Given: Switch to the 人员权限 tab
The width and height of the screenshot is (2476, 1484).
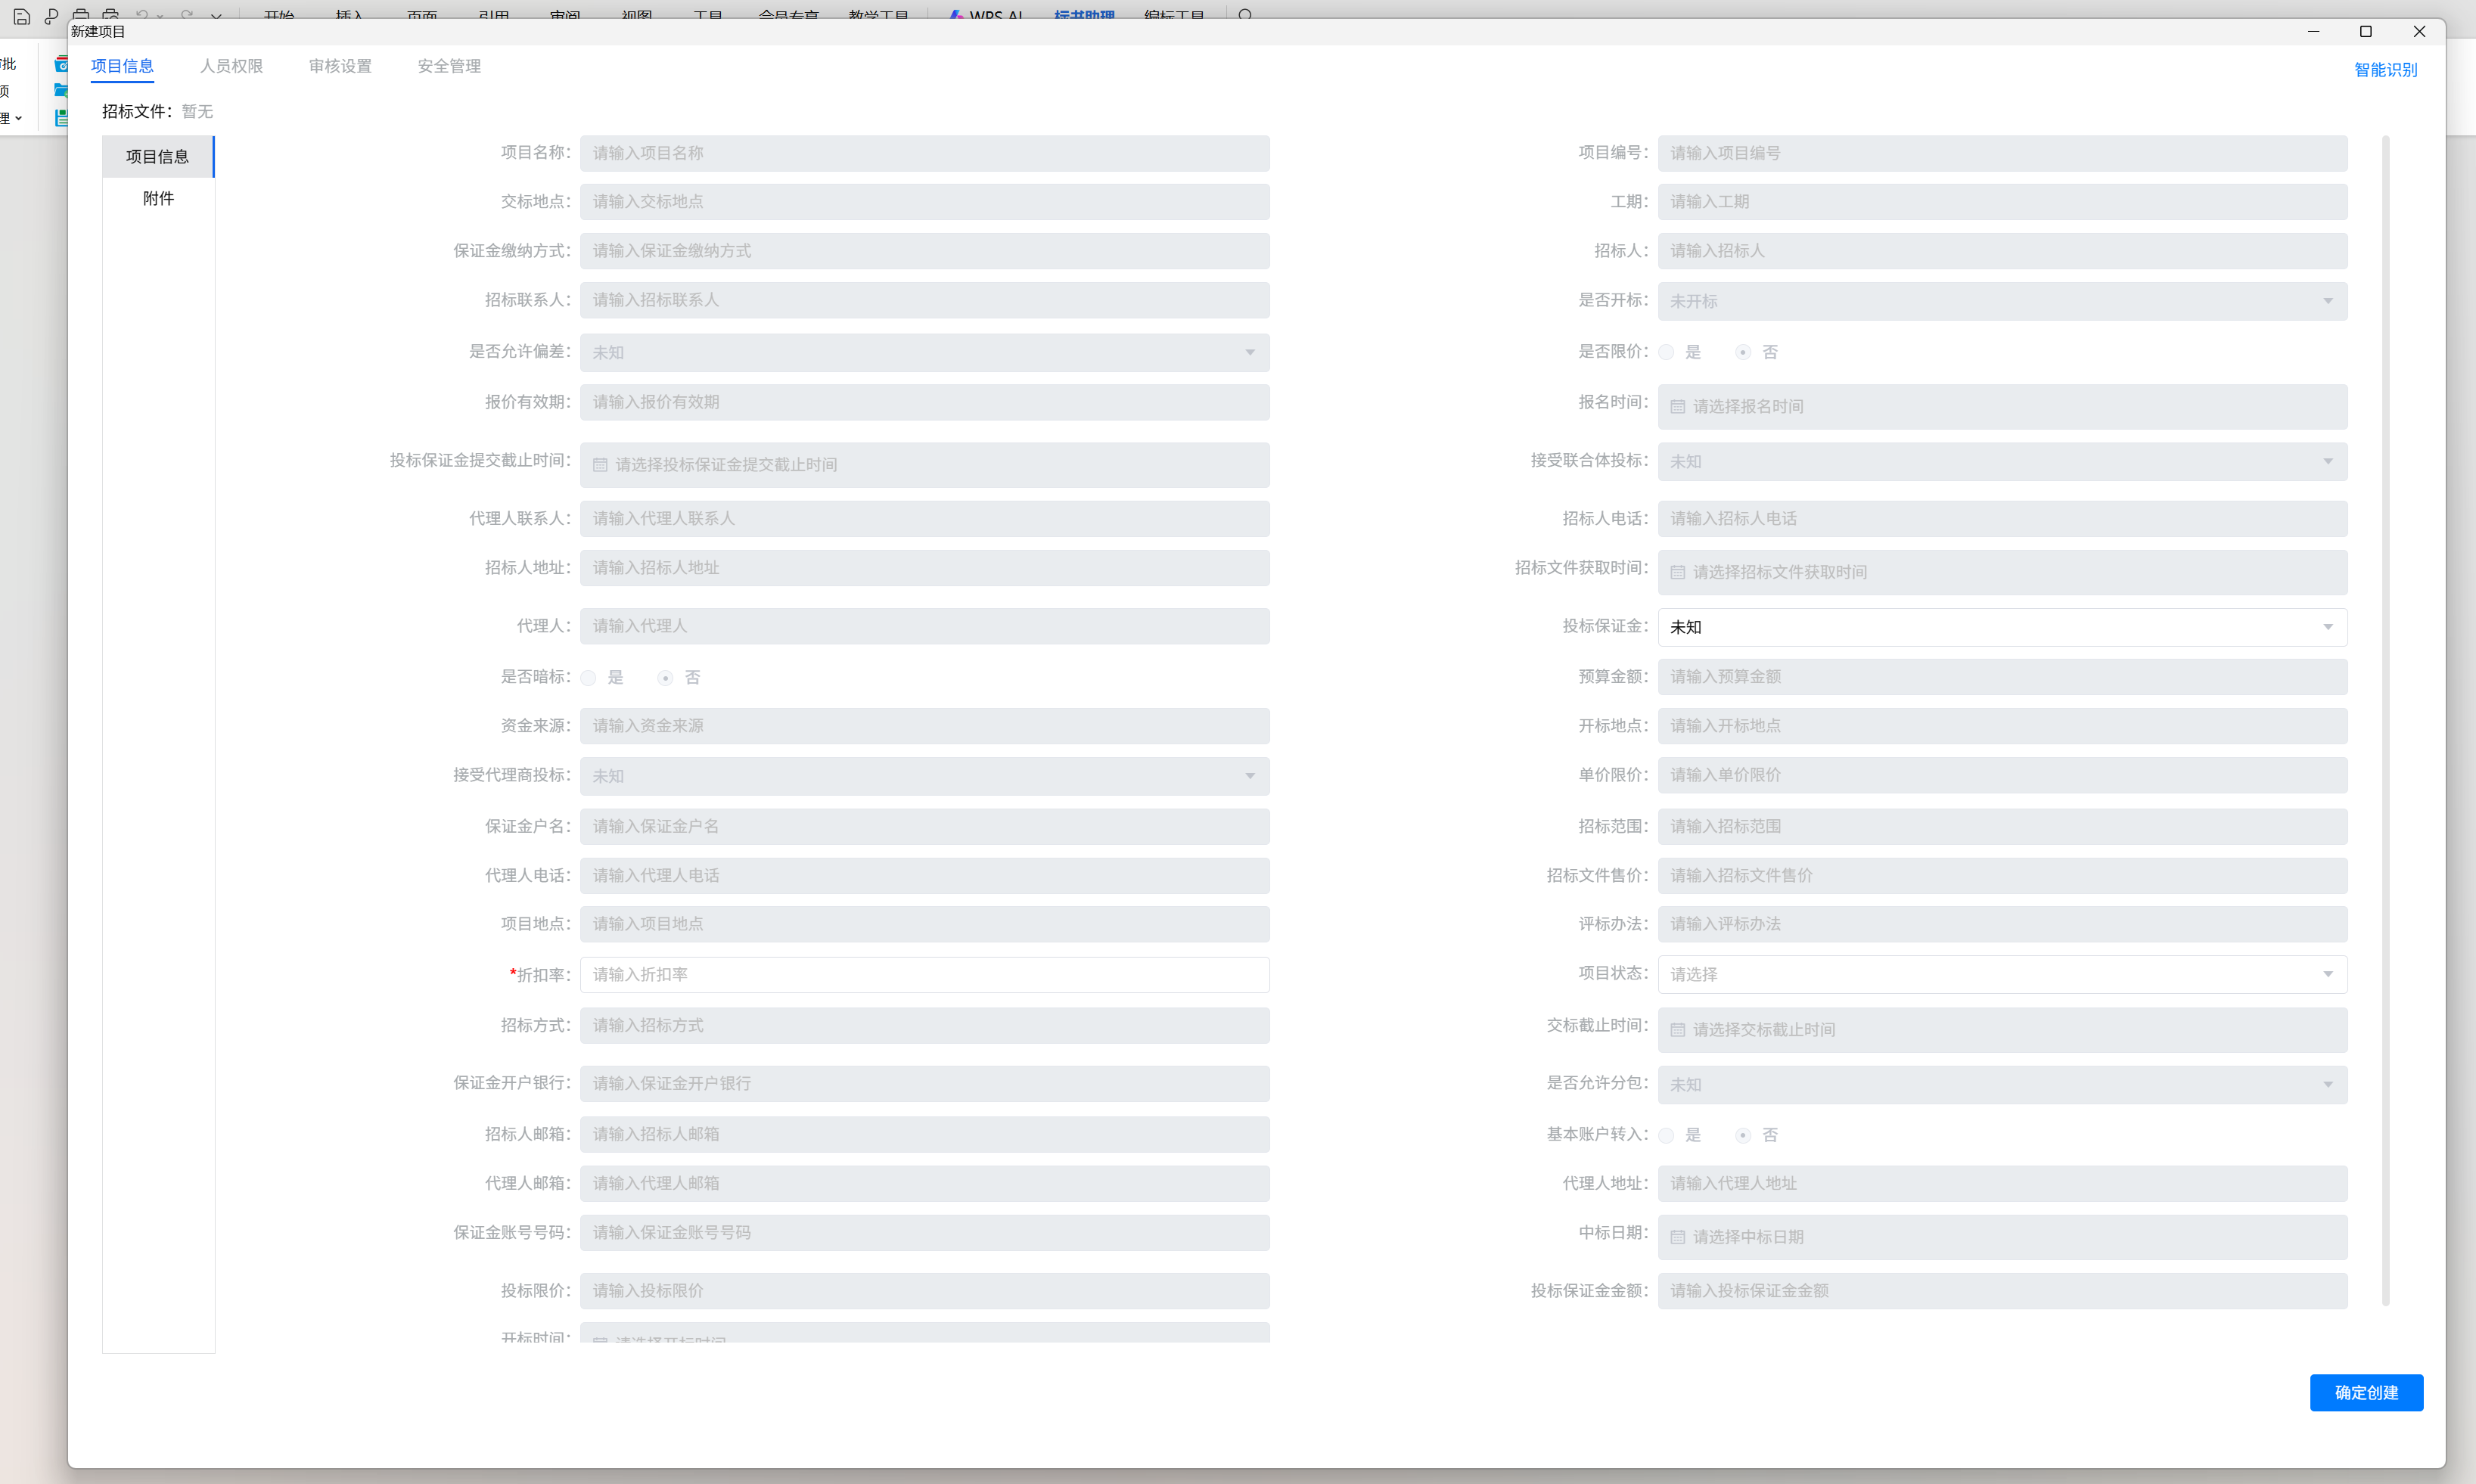Looking at the screenshot, I should click(231, 66).
